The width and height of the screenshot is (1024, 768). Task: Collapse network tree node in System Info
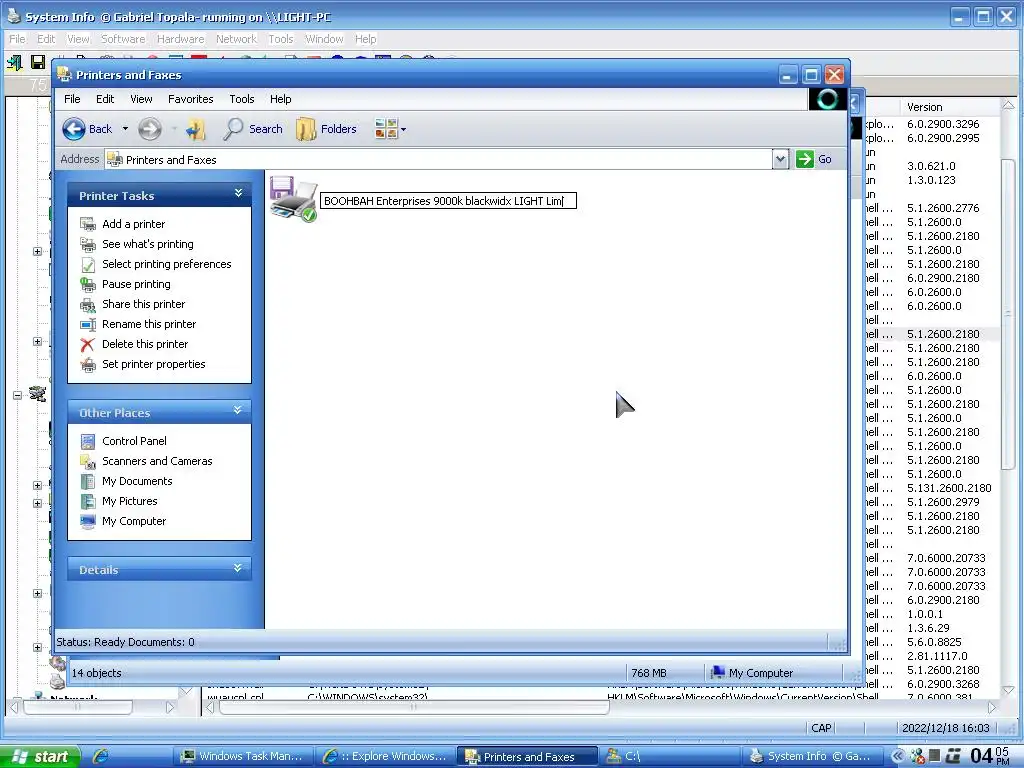18,394
